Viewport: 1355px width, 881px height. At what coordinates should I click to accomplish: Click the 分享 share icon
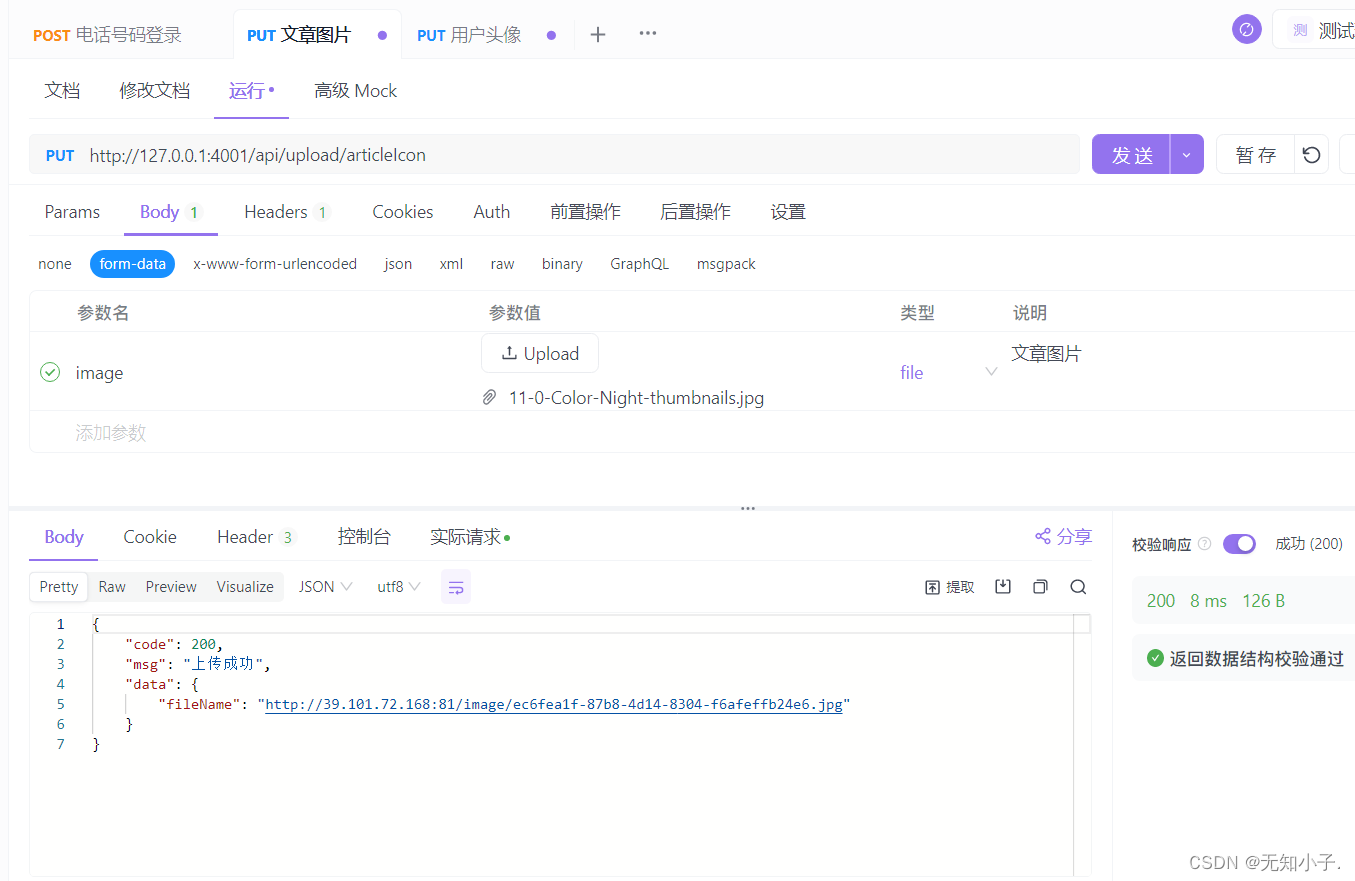[x=1063, y=537]
